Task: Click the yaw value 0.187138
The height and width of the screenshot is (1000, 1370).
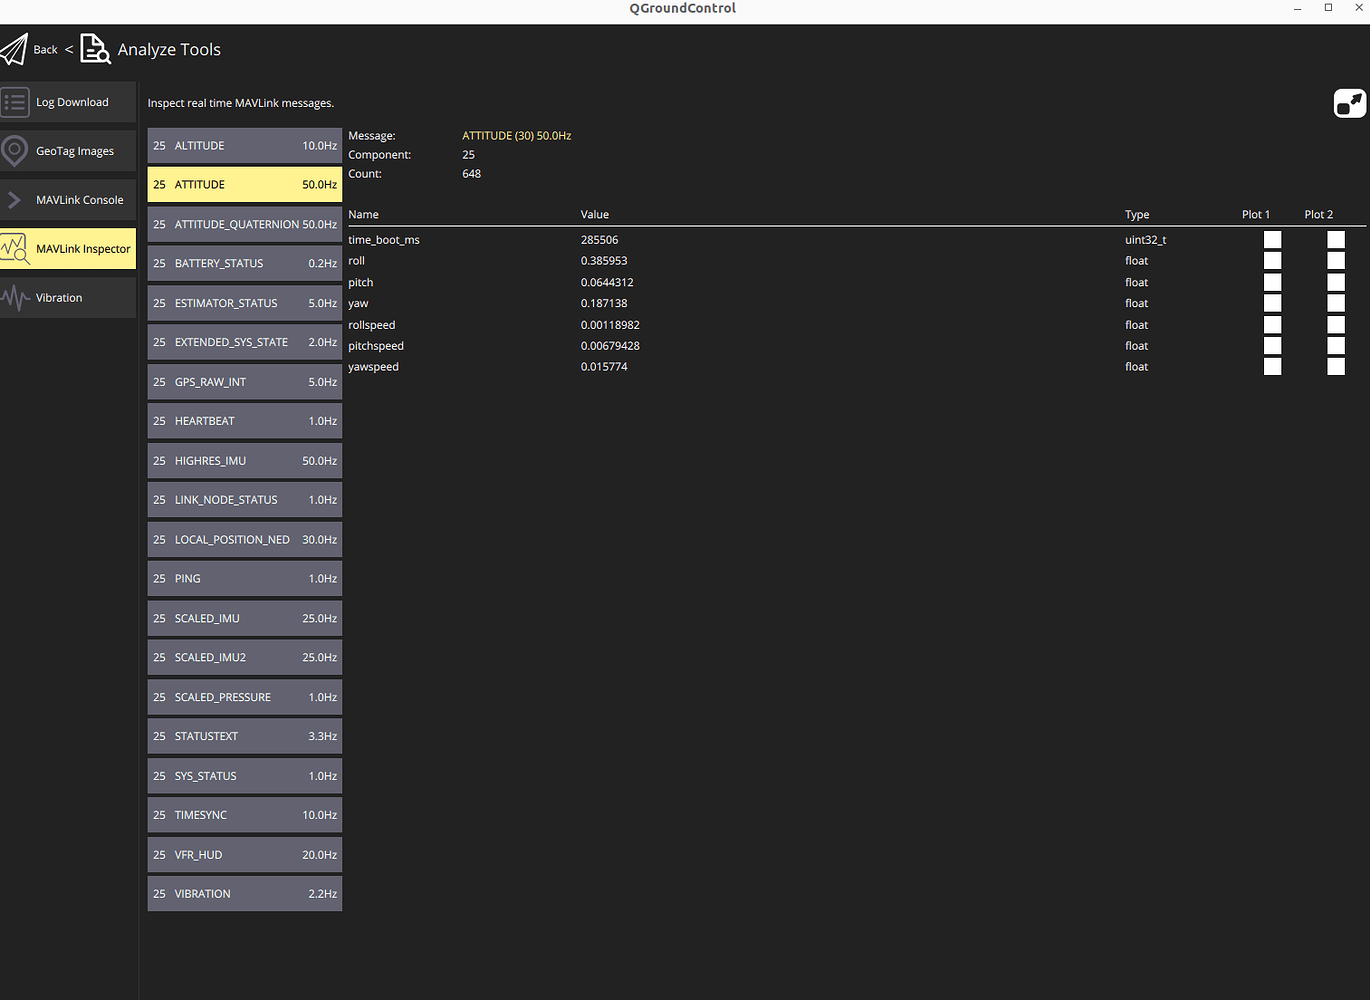Action: click(x=604, y=304)
